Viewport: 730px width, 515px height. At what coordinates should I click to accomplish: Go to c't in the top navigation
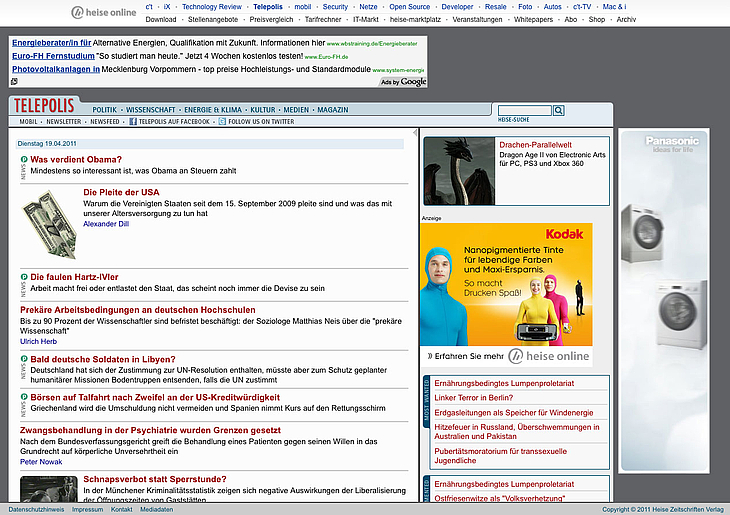coord(149,7)
